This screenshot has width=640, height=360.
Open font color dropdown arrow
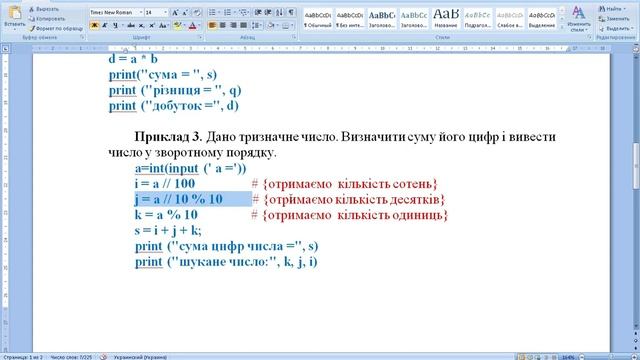click(199, 26)
